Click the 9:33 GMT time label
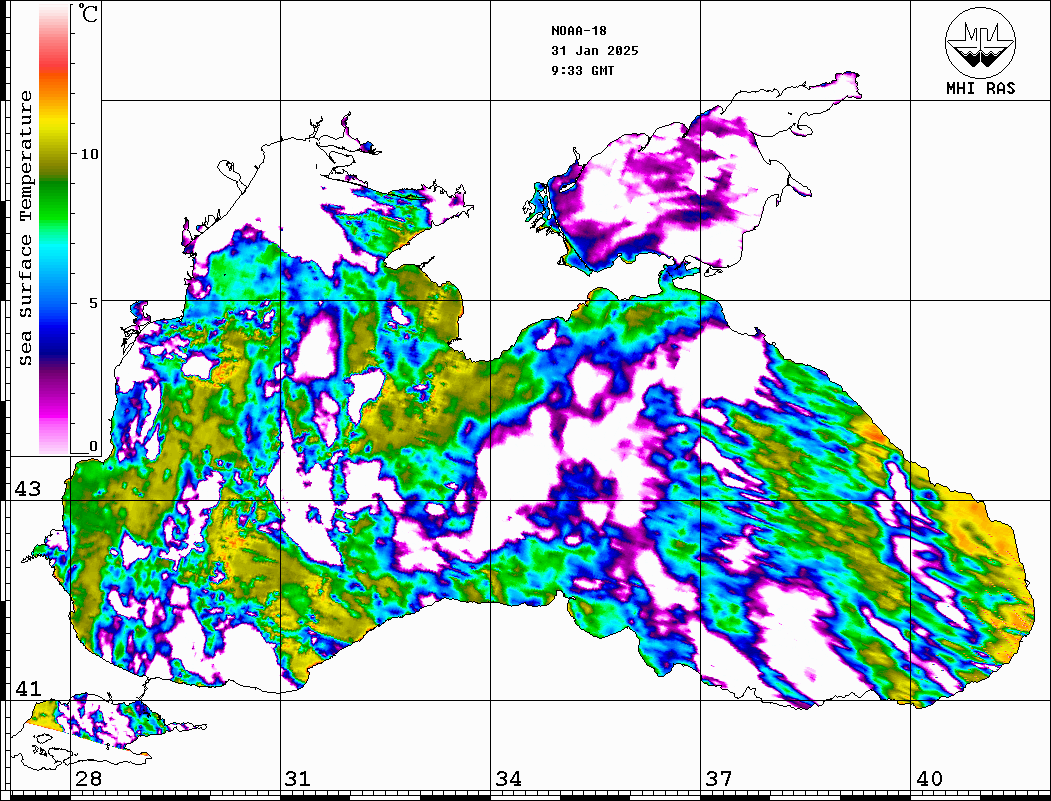The width and height of the screenshot is (1051, 801). coord(583,71)
